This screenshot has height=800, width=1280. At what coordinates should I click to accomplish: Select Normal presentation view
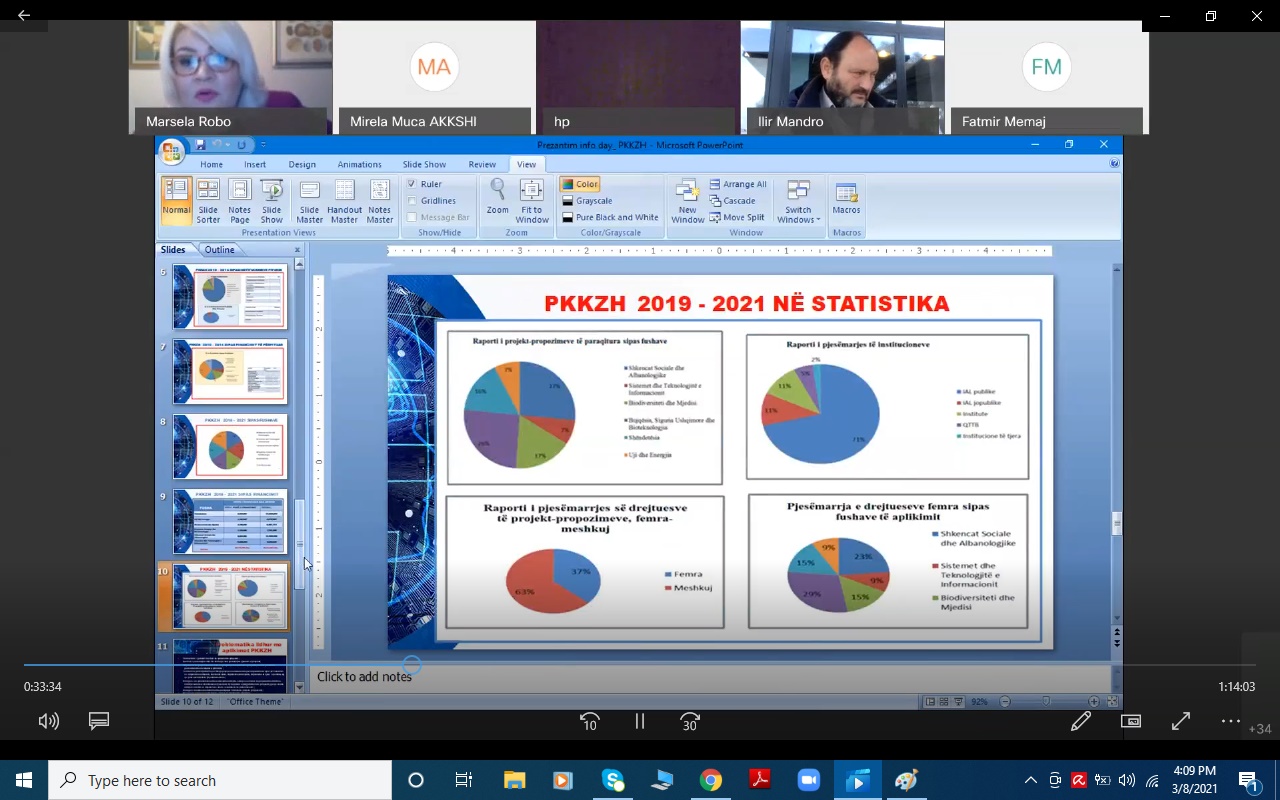(177, 201)
